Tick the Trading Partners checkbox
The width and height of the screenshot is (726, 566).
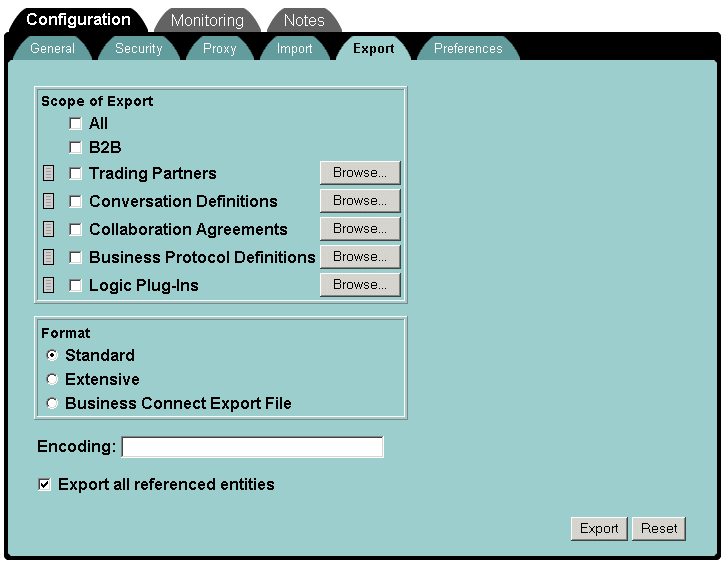click(x=75, y=173)
